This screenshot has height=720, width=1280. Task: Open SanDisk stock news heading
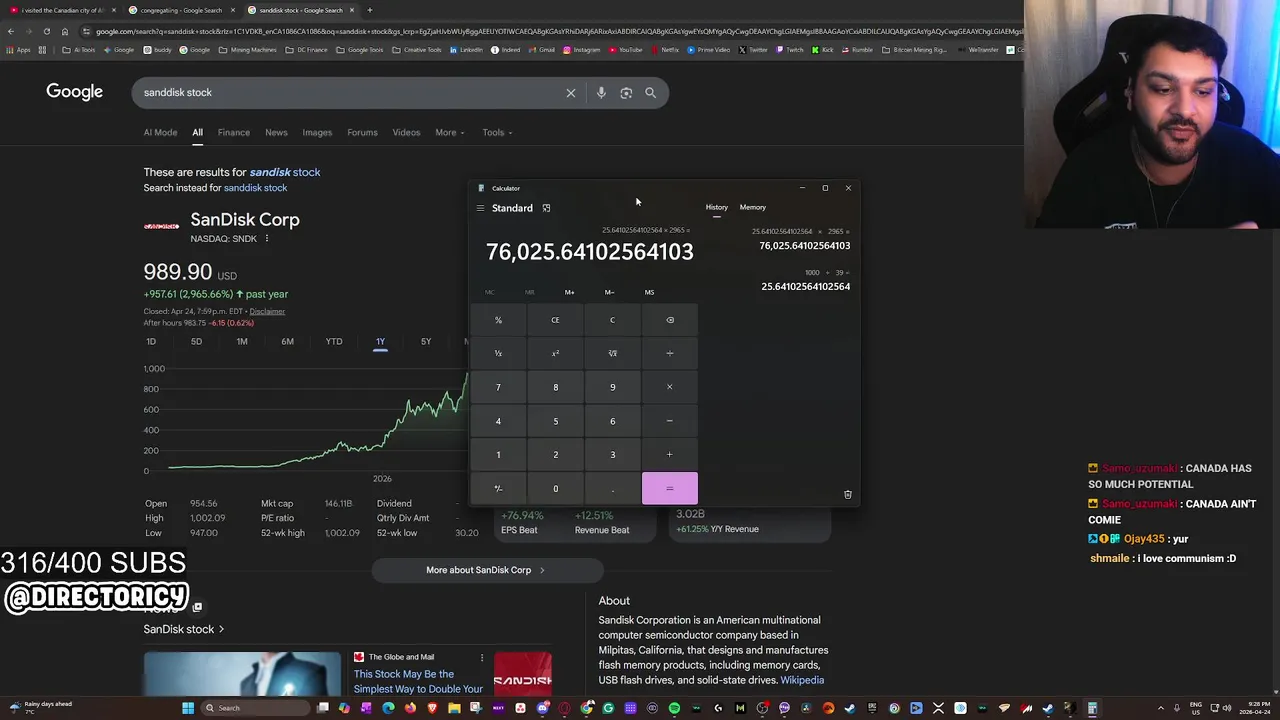(183, 629)
